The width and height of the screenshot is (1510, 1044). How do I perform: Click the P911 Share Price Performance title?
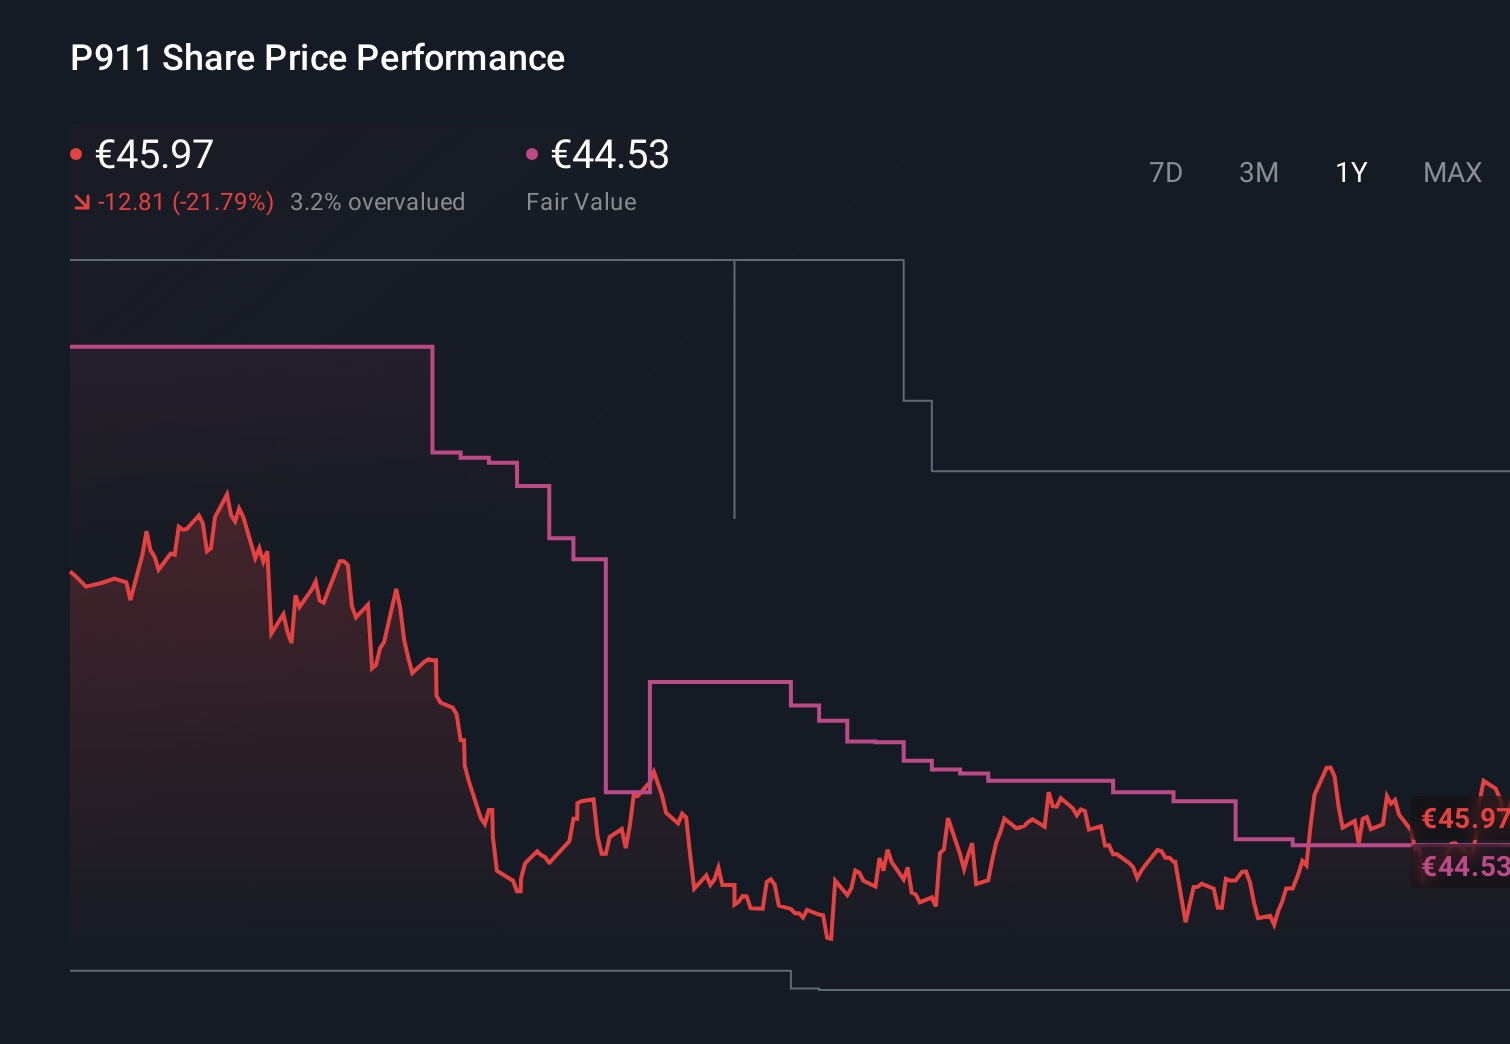pos(316,58)
